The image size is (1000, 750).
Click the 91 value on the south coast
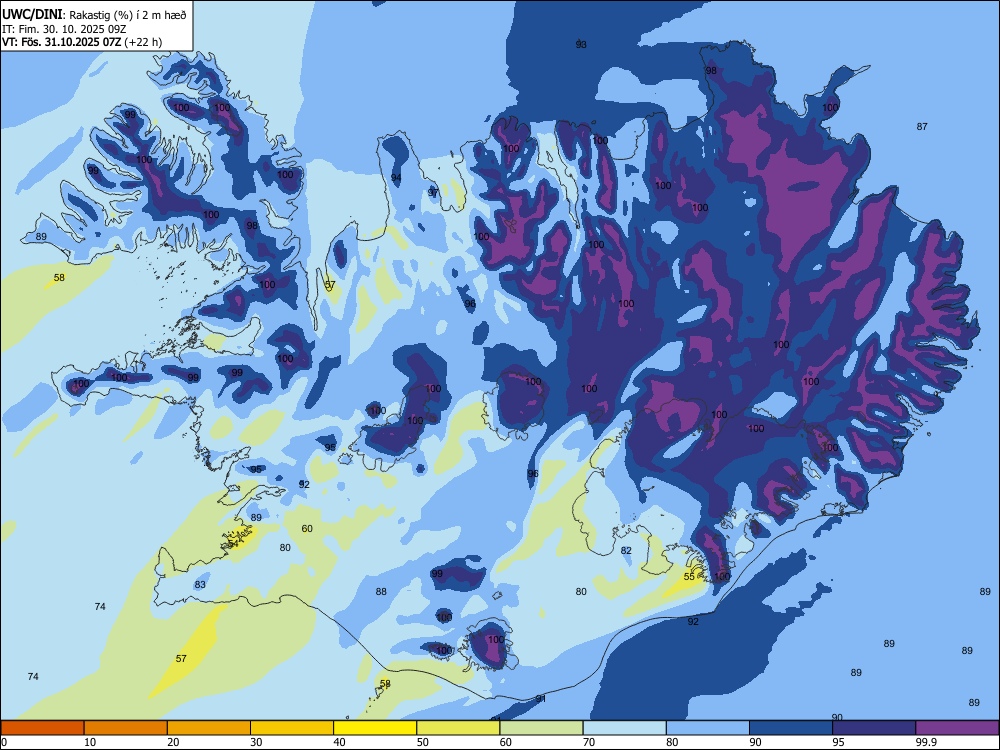pos(541,698)
